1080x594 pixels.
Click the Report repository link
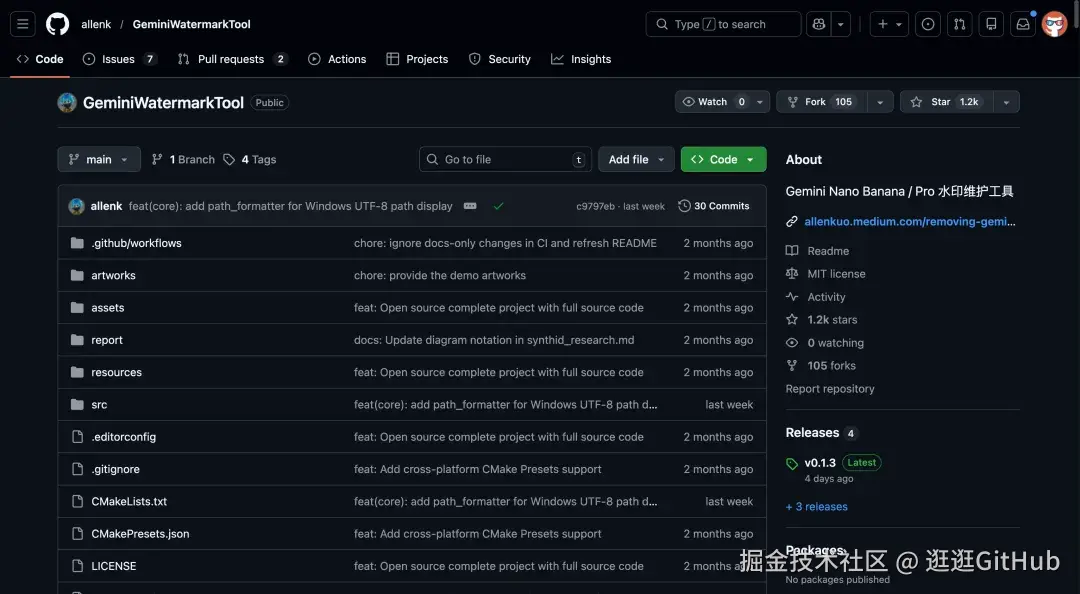coord(830,389)
